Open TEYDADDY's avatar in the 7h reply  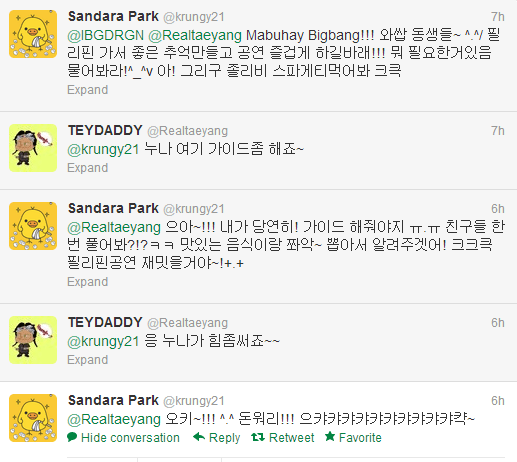click(x=33, y=148)
